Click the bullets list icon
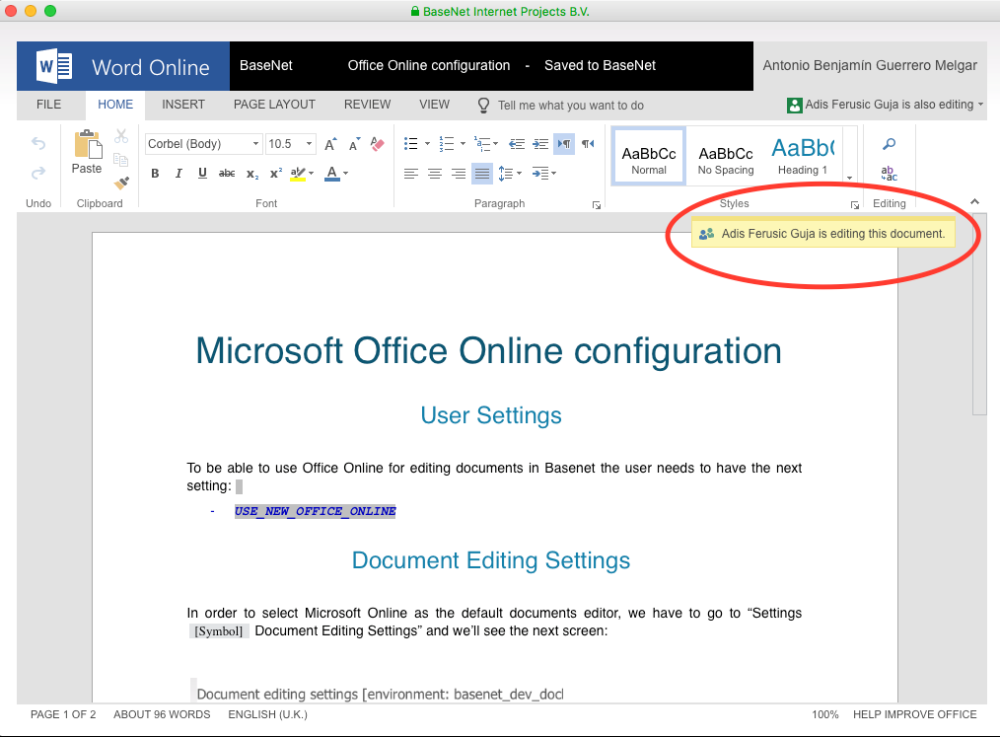This screenshot has width=1000, height=737. [411, 144]
